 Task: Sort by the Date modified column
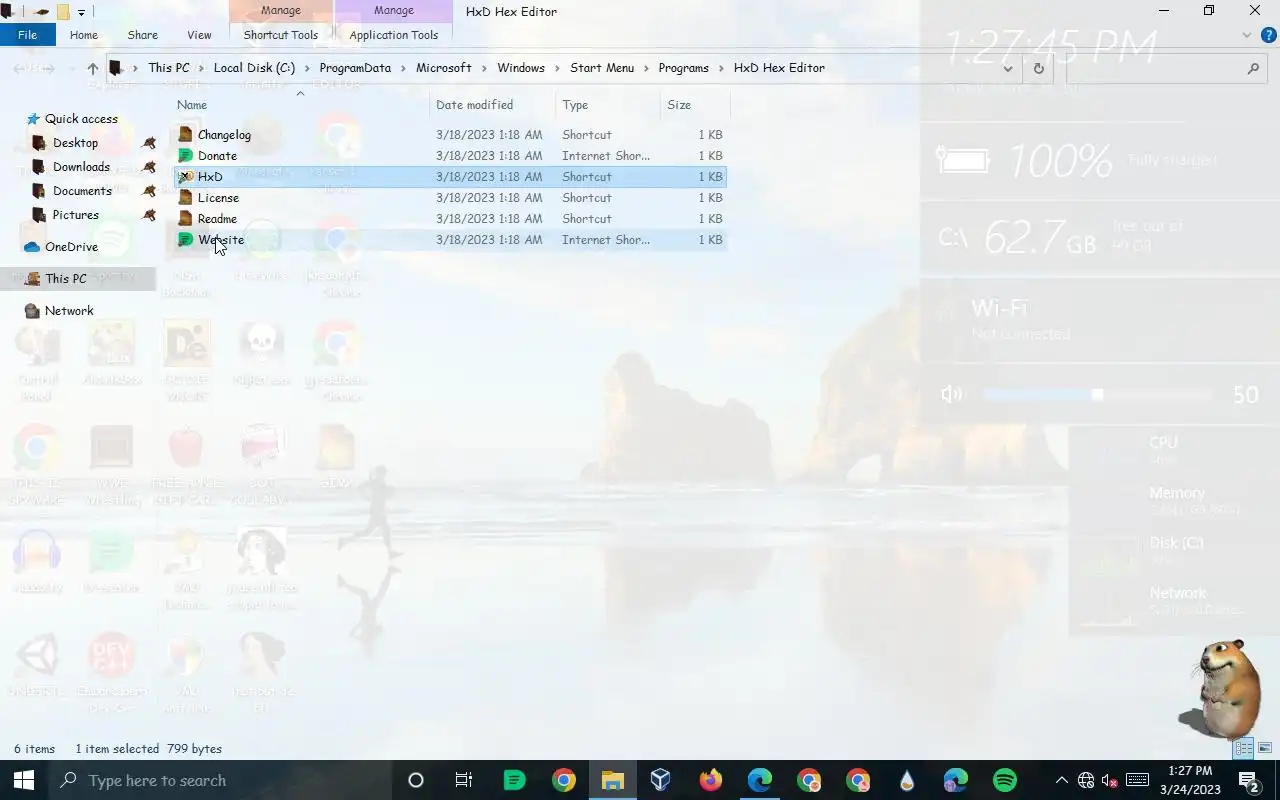click(x=474, y=105)
